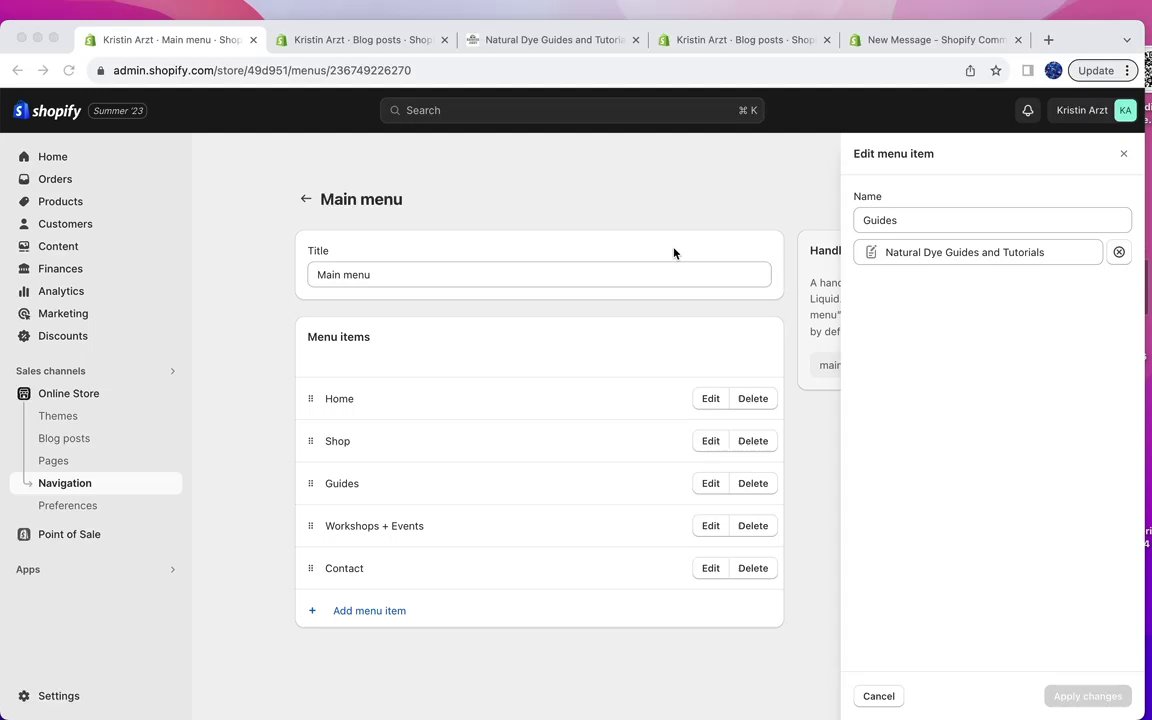Switch to Natural Dye Guides browser tab

pos(553,40)
